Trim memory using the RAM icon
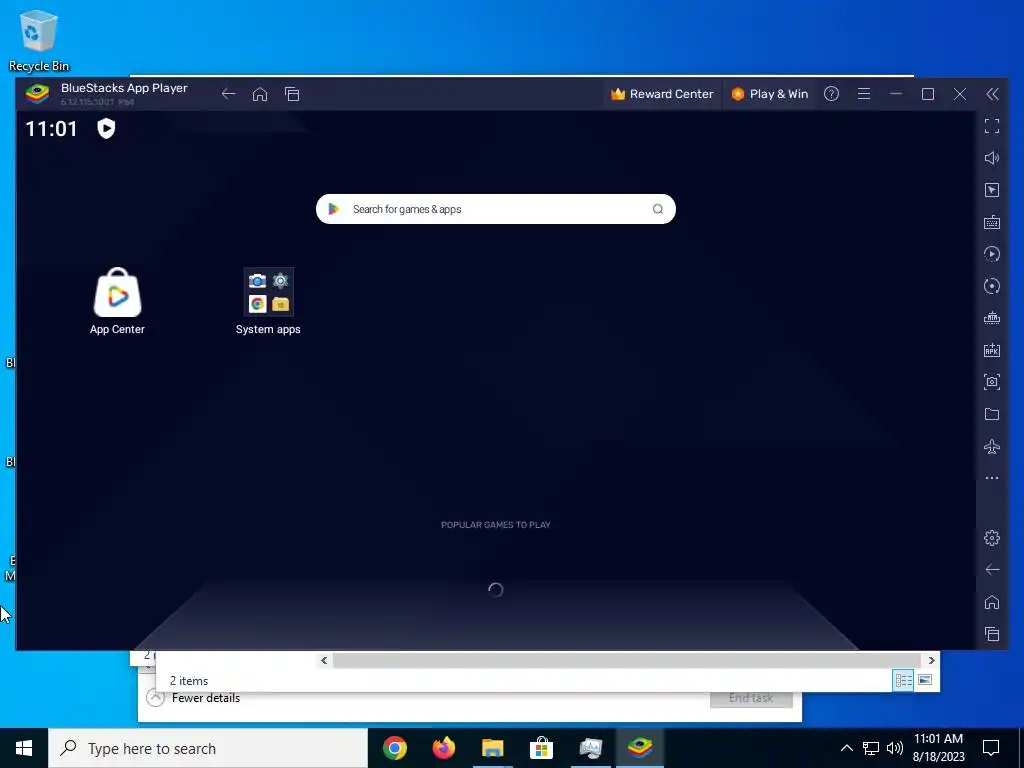The height and width of the screenshot is (768, 1024). point(992,318)
